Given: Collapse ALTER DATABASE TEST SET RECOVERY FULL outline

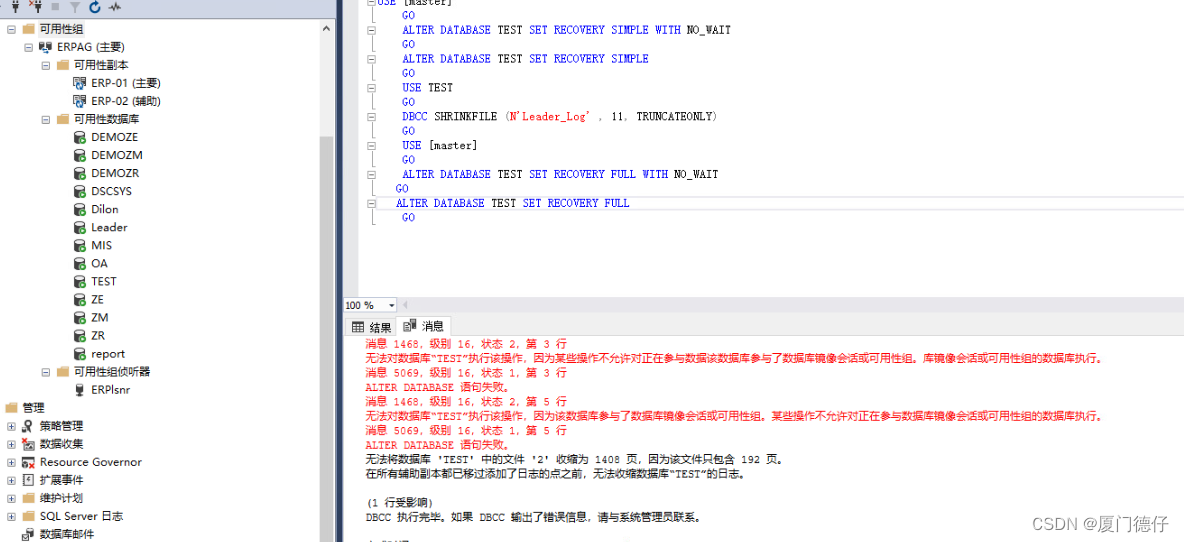Looking at the screenshot, I should (x=371, y=204).
